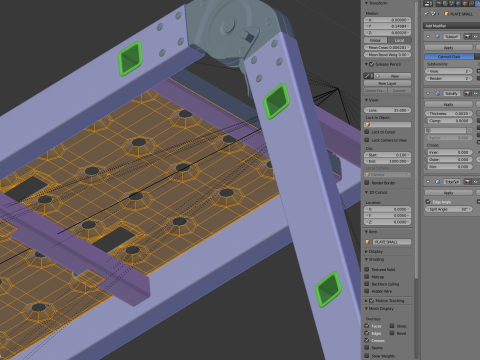Enable Lock to Cursor checkbox

tap(367, 132)
